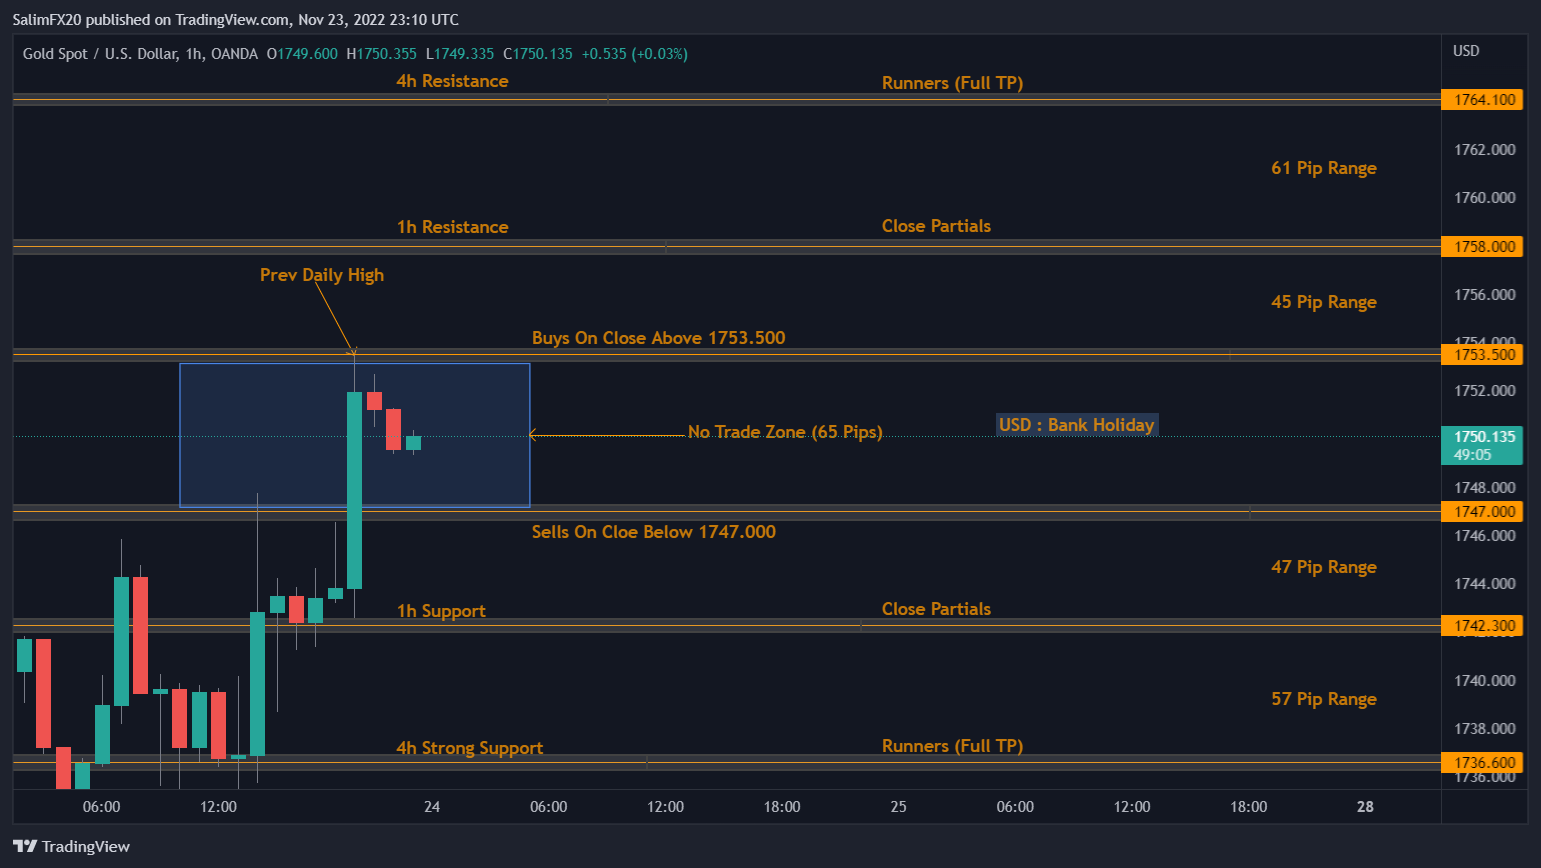Click the USD label on the price scale
The height and width of the screenshot is (868, 1541).
[x=1465, y=50]
